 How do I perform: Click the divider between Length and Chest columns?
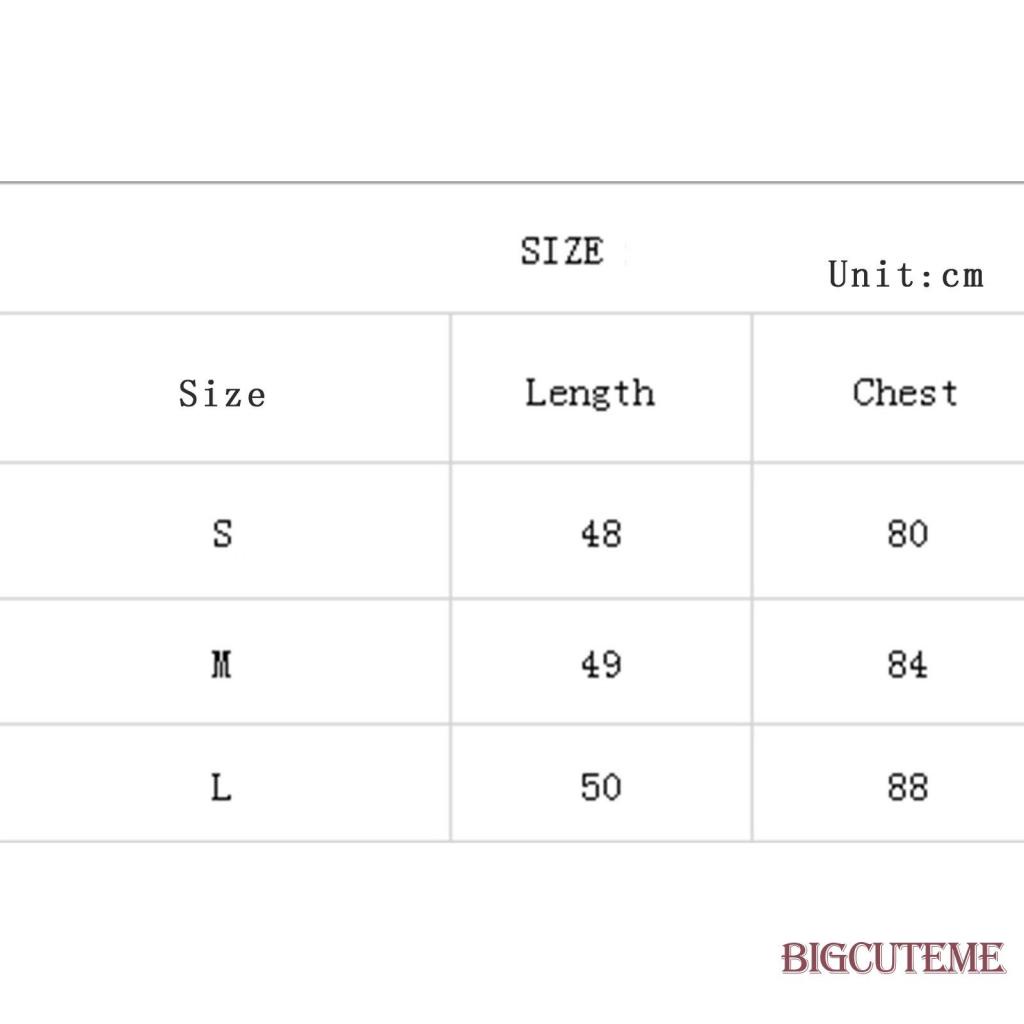point(752,578)
